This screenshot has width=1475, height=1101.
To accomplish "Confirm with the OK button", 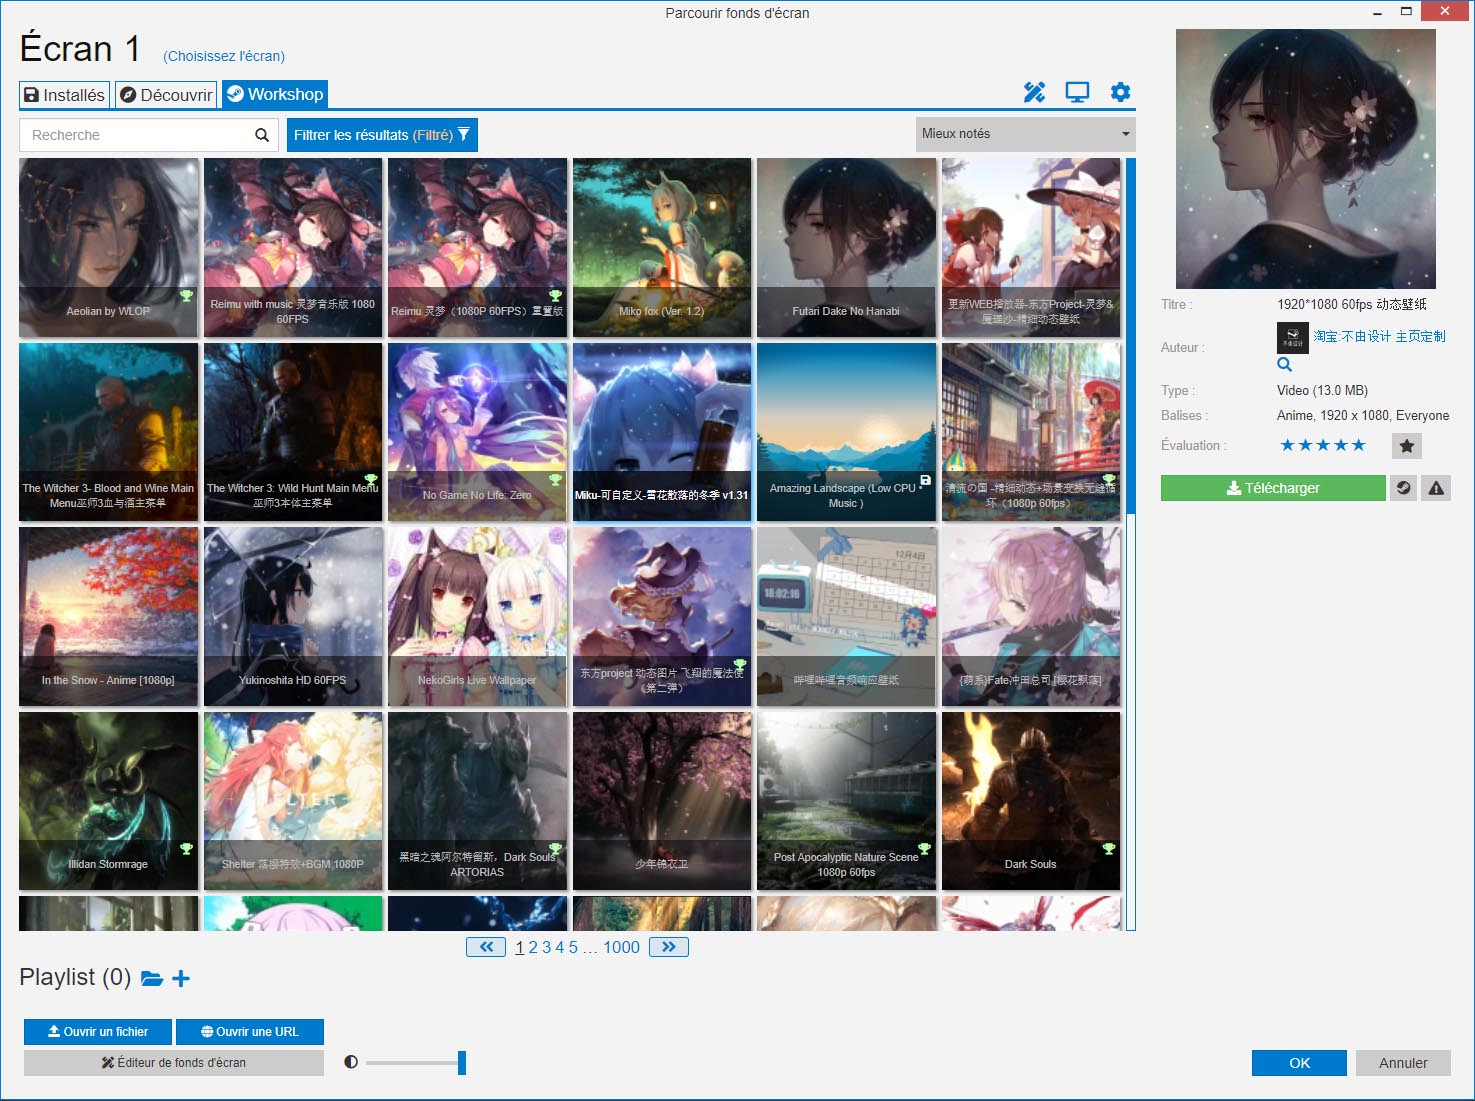I will (1299, 1063).
